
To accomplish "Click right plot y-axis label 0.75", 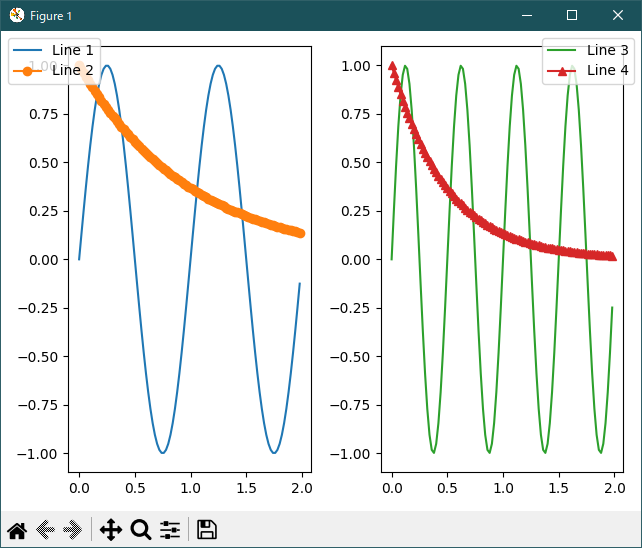I will pyautogui.click(x=356, y=114).
